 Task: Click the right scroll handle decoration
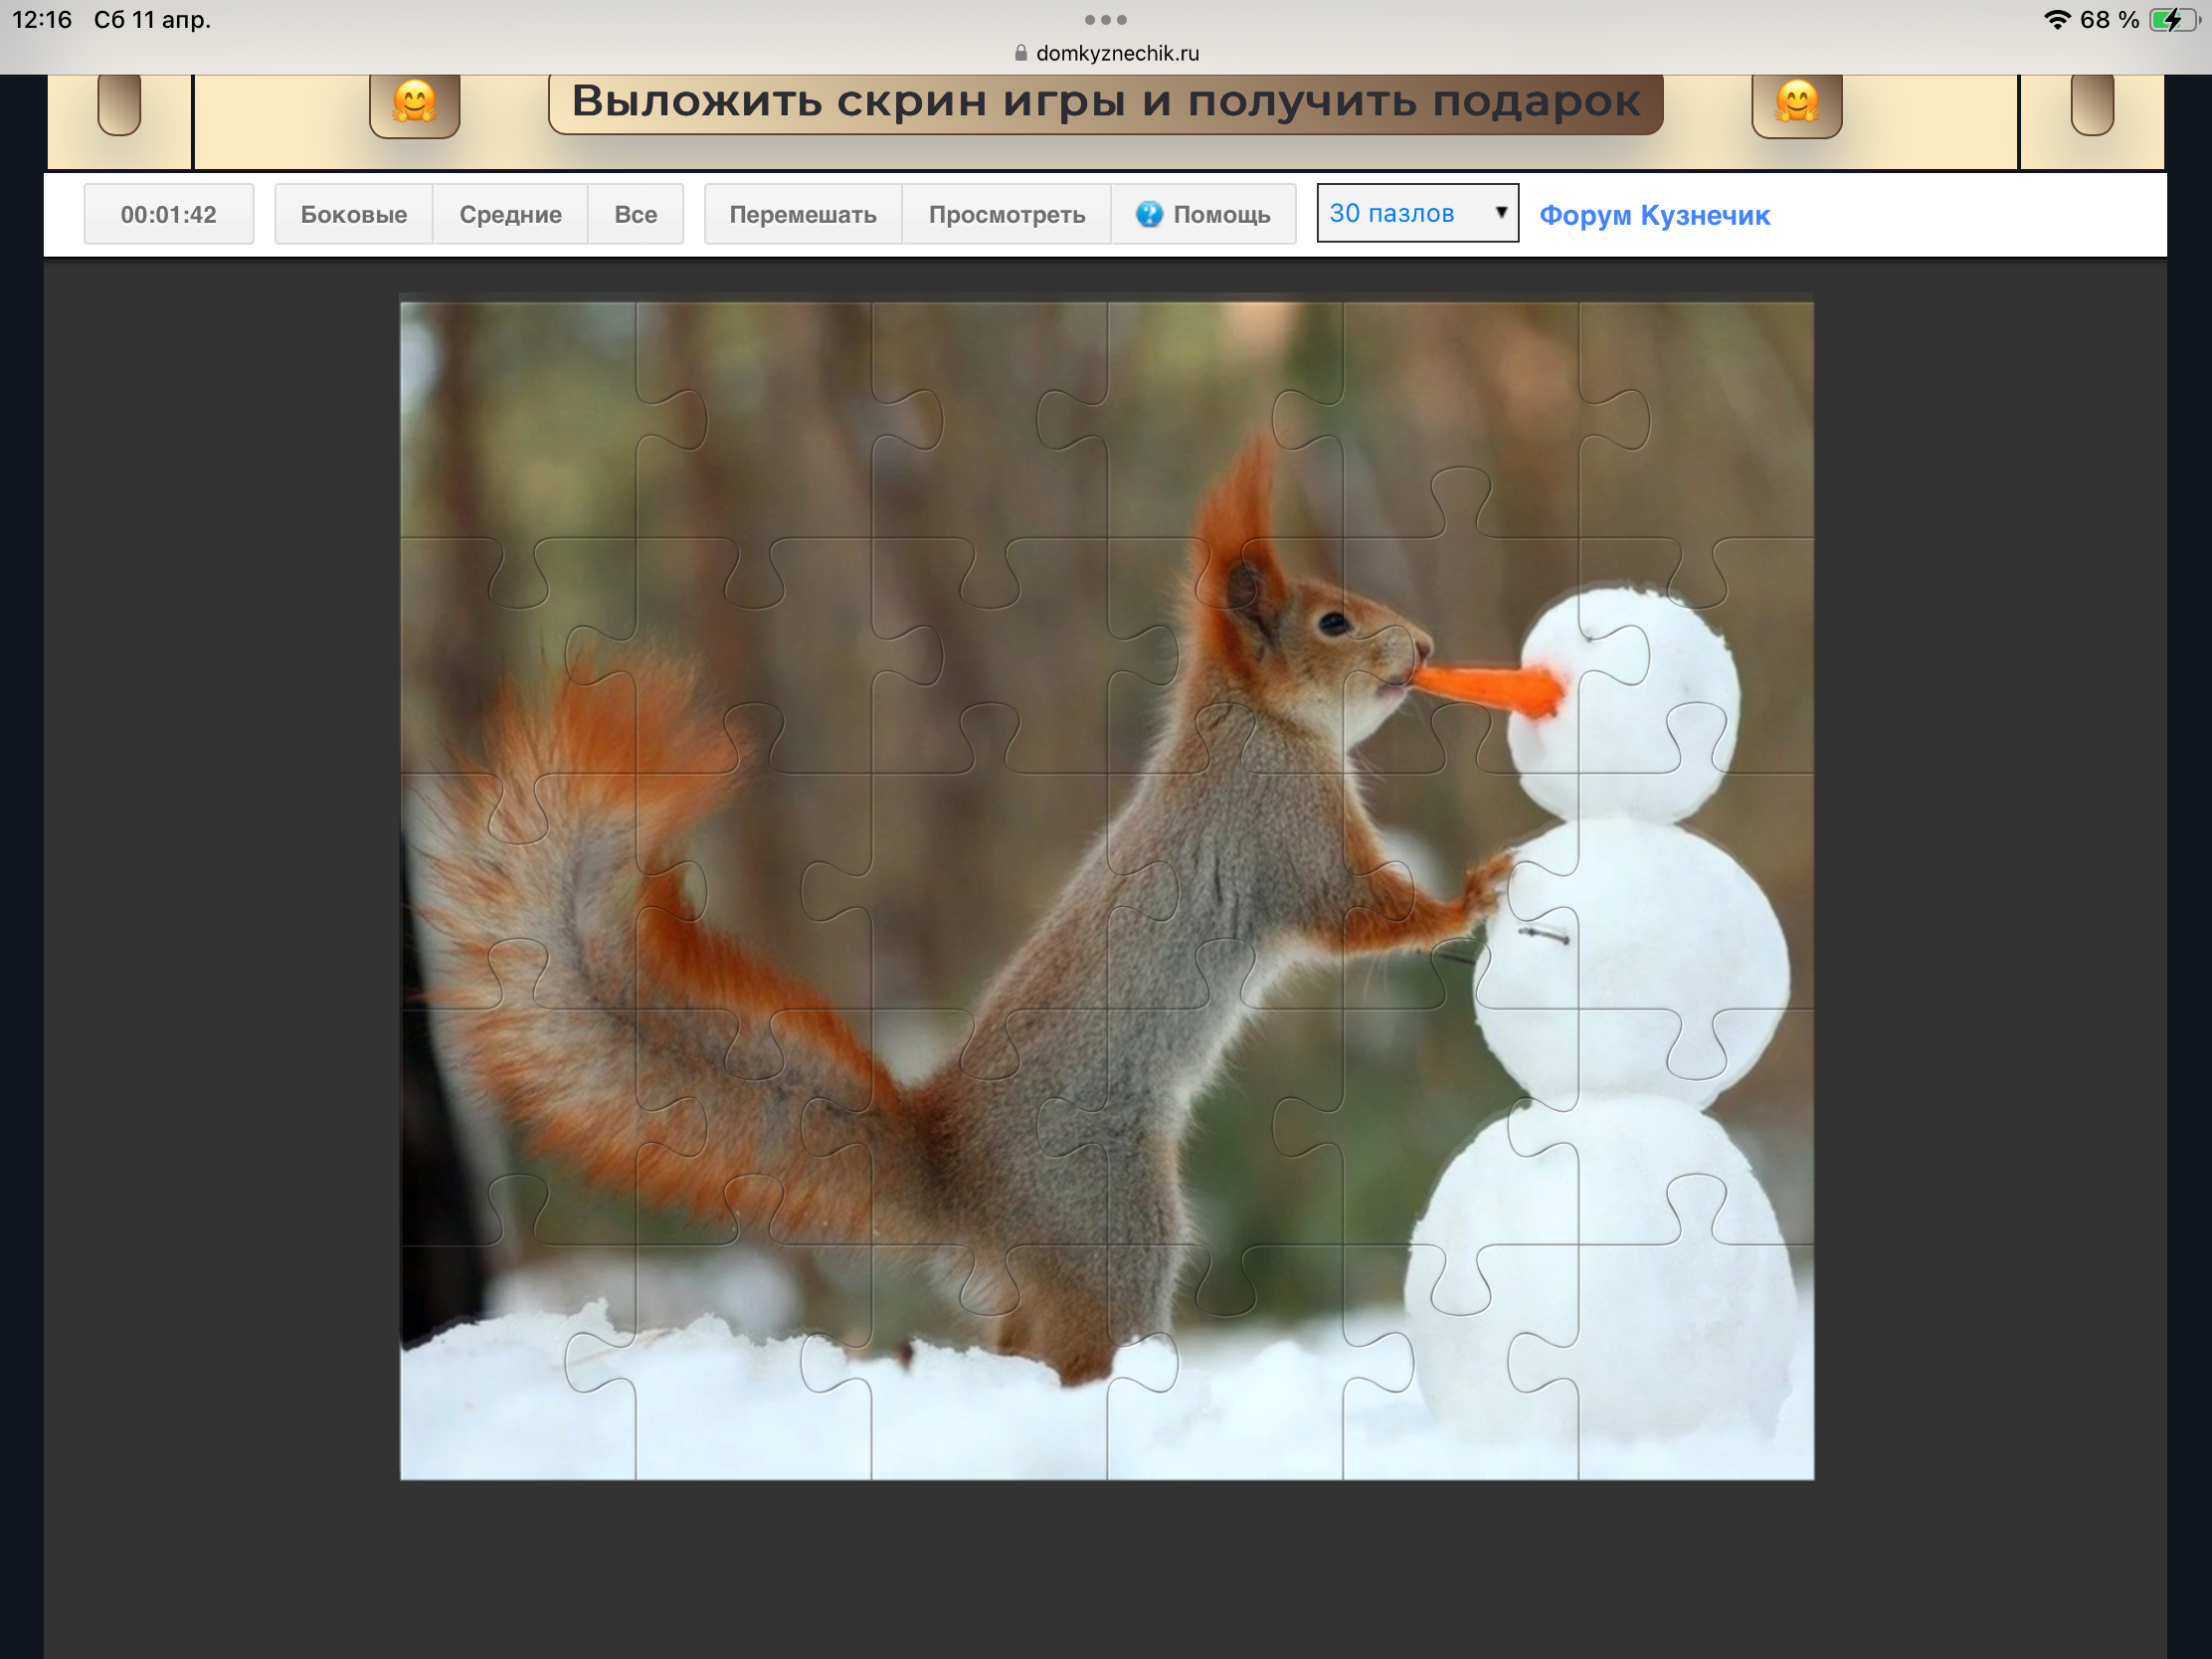(x=2091, y=103)
